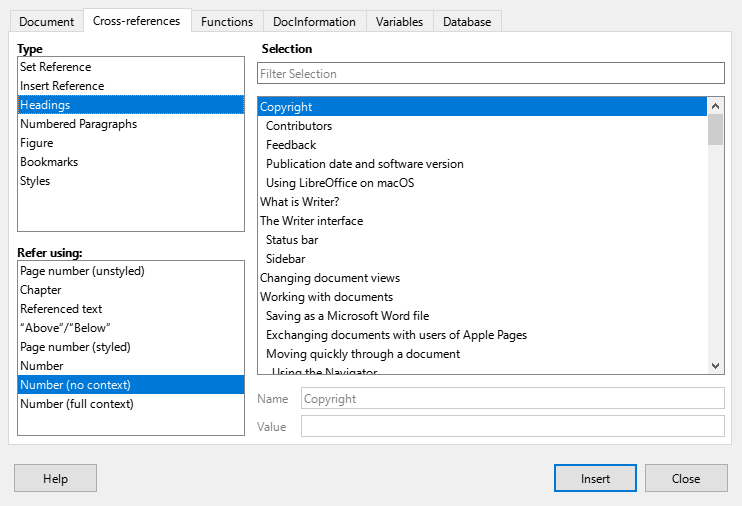Close the Fields dialog
This screenshot has width=742, height=506.
point(686,478)
